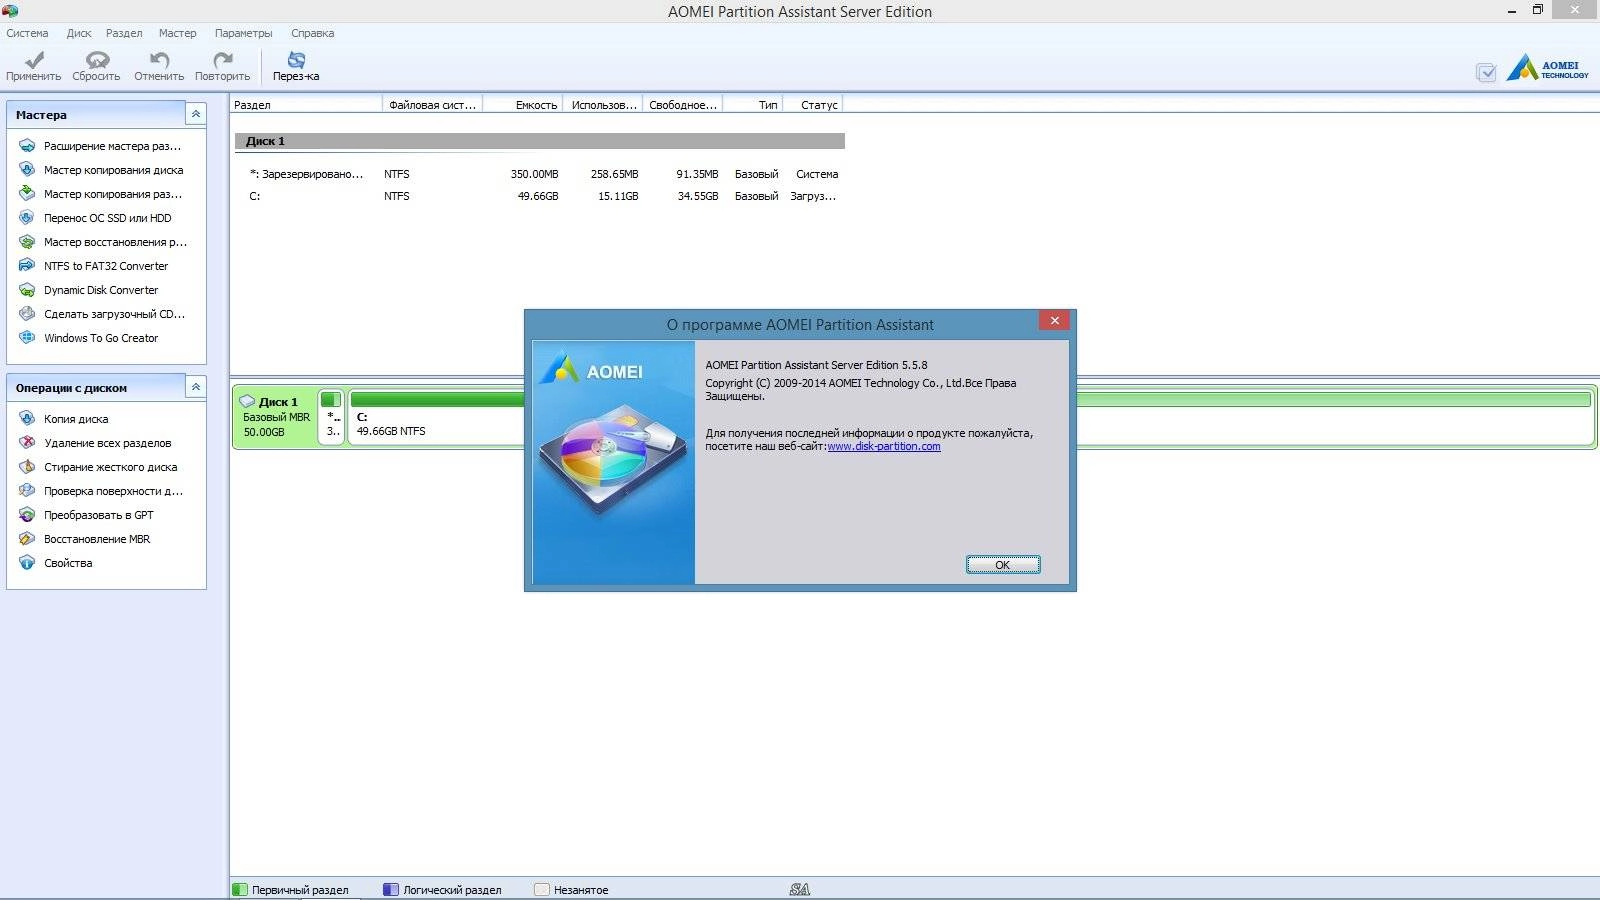Close the О программе dialog

tap(1054, 320)
